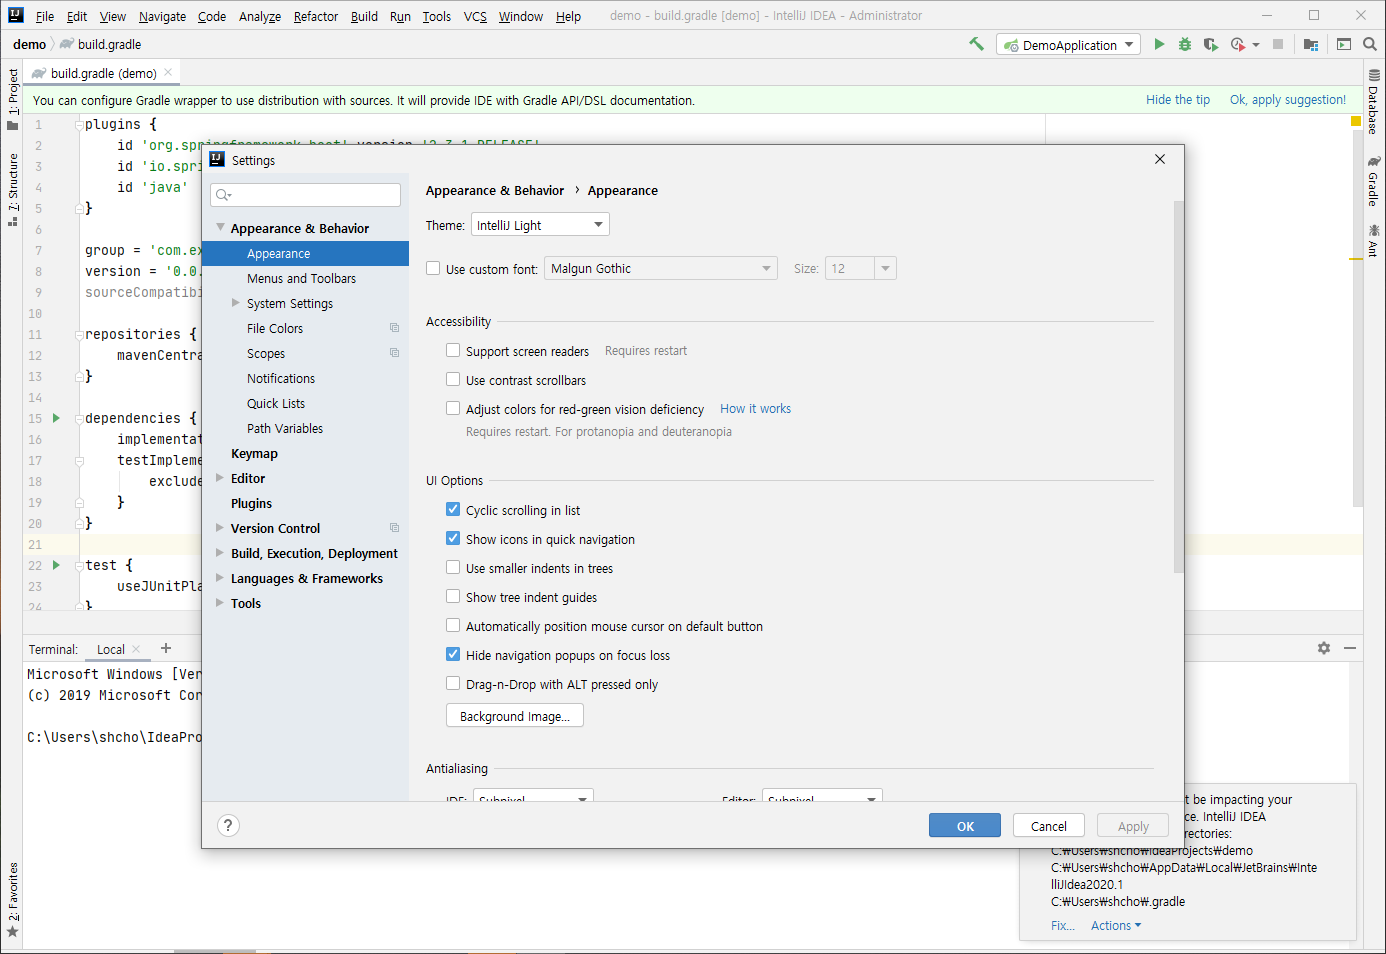The width and height of the screenshot is (1386, 954).
Task: Open the Ant tool window on the right strip
Action: coord(1374,241)
